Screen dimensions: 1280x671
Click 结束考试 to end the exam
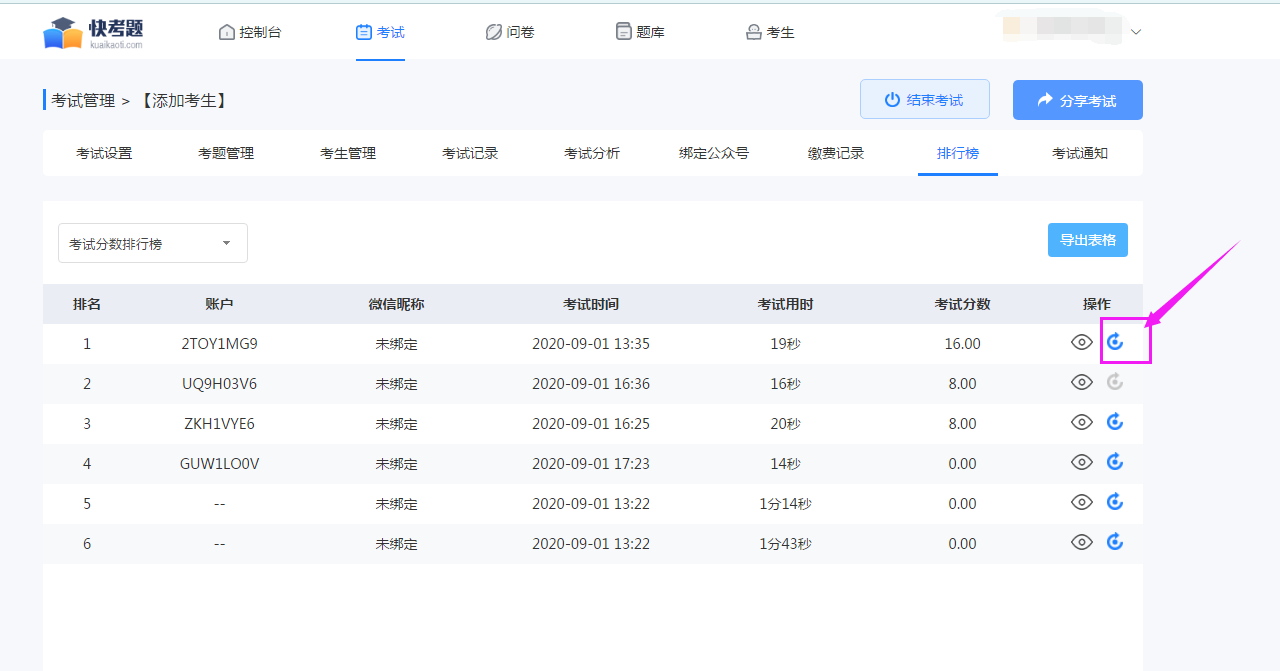925,100
